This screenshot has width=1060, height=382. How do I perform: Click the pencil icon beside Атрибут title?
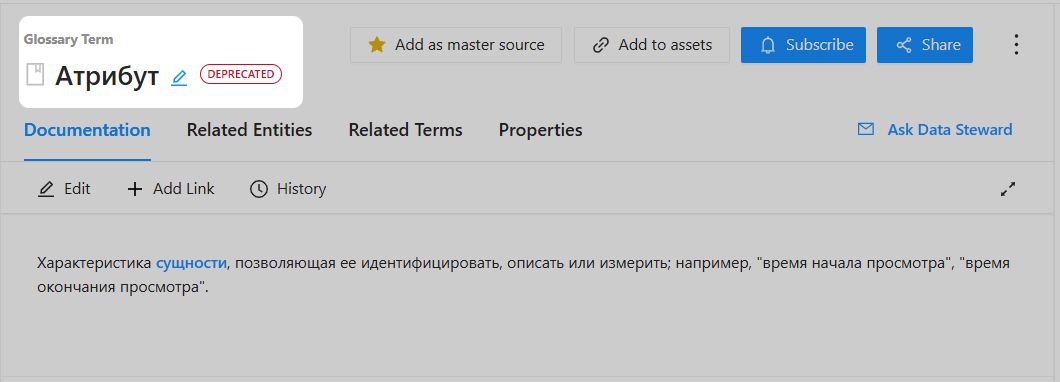point(179,78)
